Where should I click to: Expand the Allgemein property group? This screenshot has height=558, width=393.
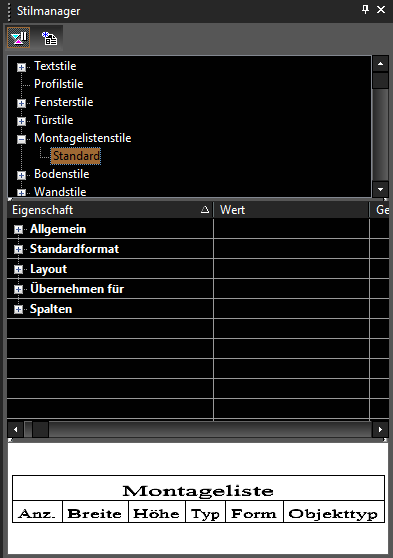click(19, 230)
